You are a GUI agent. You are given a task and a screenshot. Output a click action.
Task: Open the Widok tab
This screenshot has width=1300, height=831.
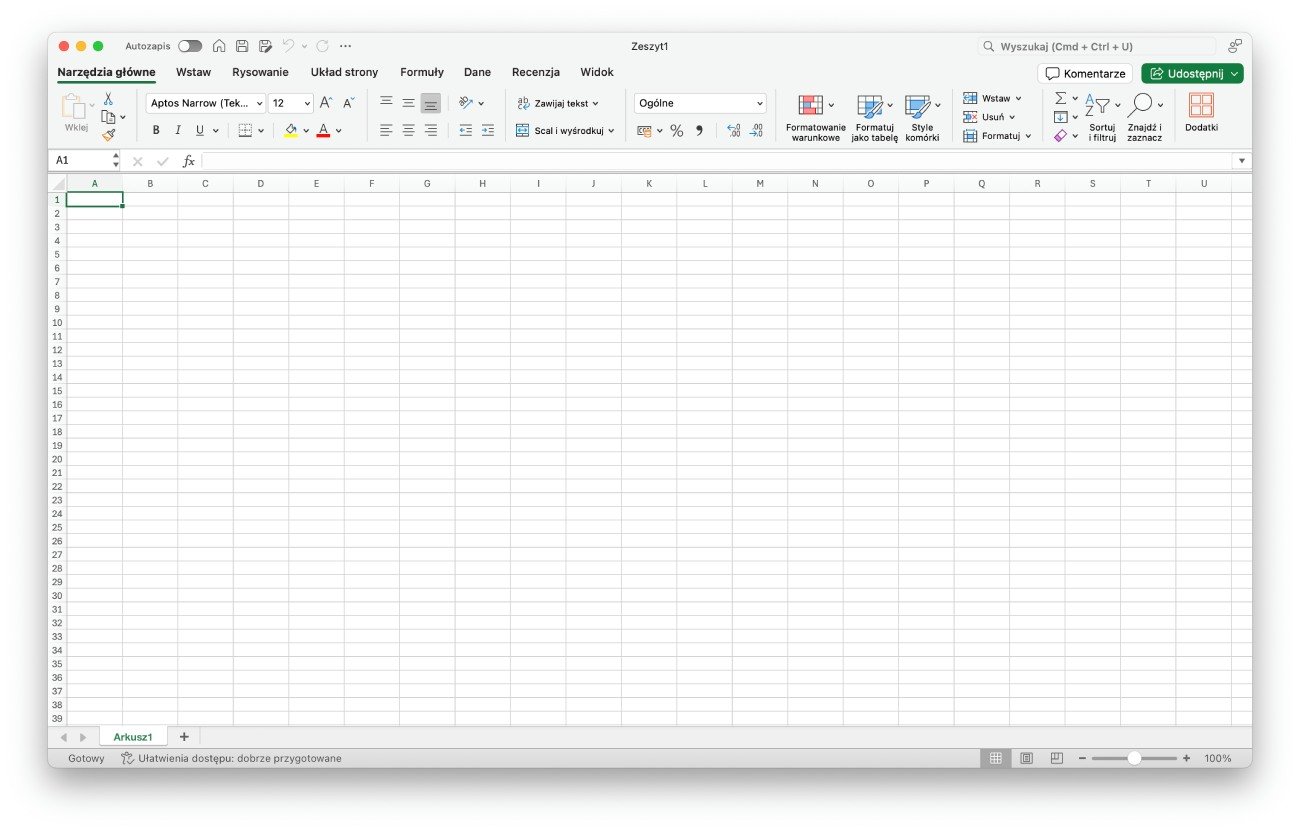click(x=597, y=72)
